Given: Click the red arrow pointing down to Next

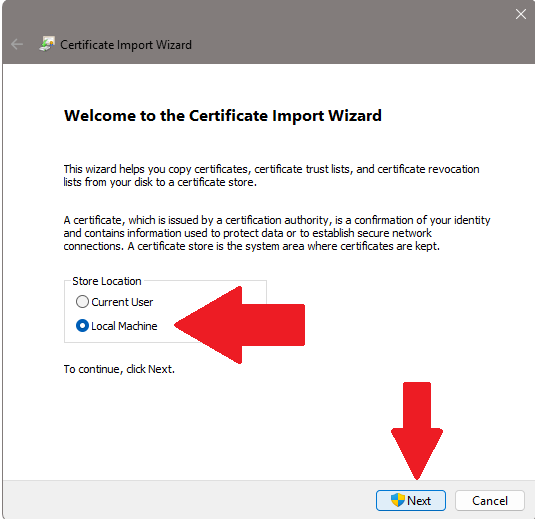Looking at the screenshot, I should pos(417,431).
